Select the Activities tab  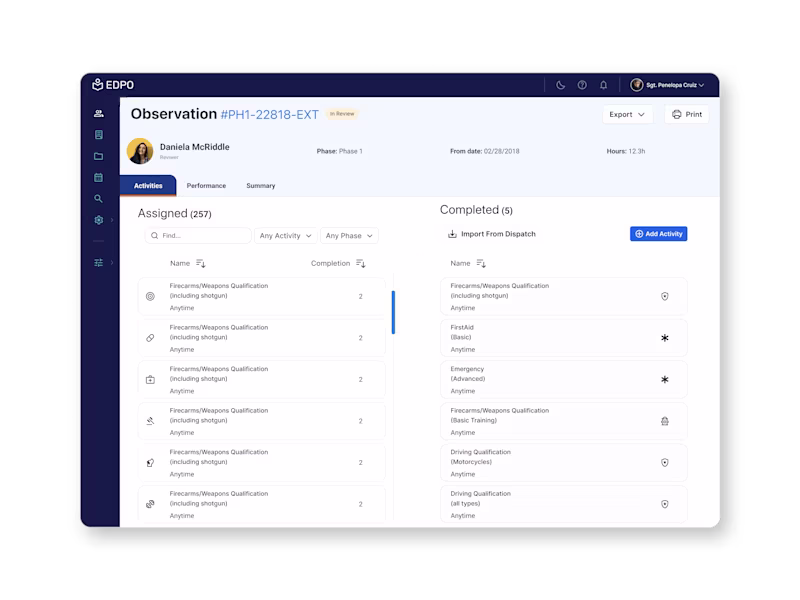[x=148, y=186]
